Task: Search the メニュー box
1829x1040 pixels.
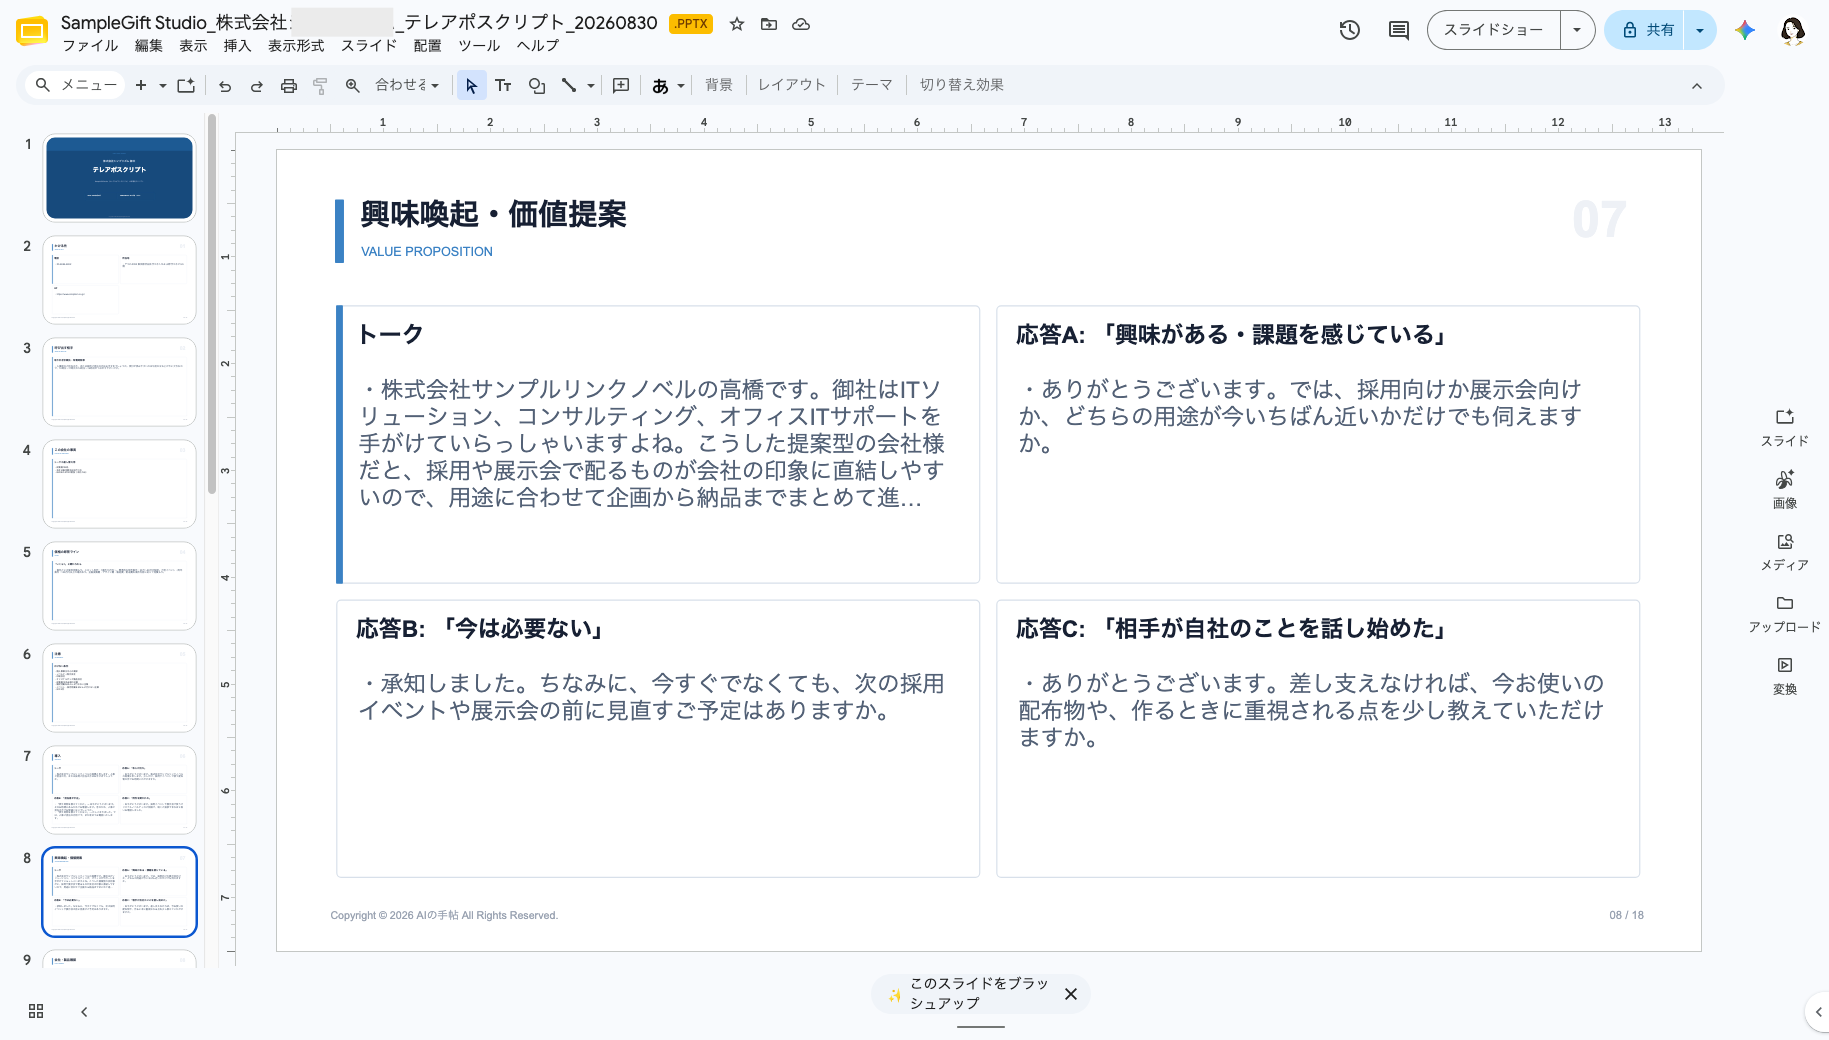Action: pyautogui.click(x=76, y=86)
